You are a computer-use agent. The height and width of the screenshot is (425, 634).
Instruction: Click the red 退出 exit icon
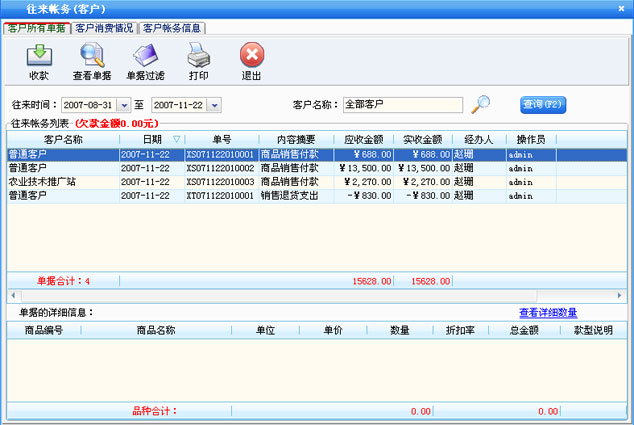[252, 55]
